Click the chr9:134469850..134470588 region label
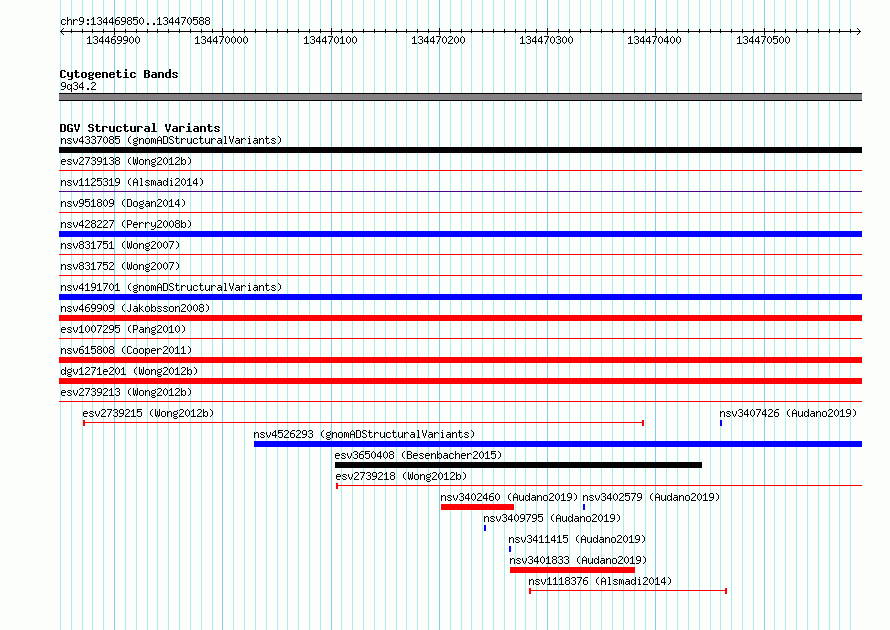Screen dimensions: 890x630 (x=135, y=21)
